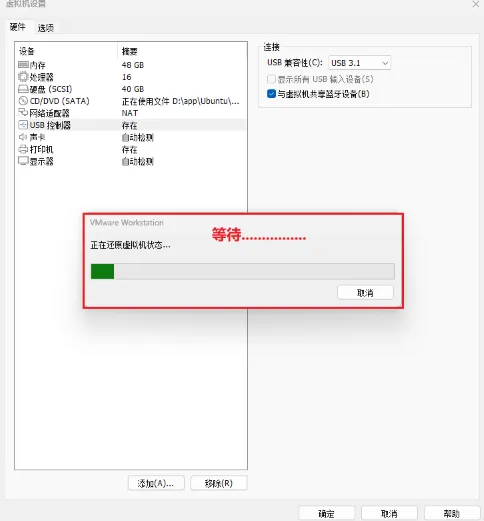Enable show all USB input devices checkbox

(271, 79)
